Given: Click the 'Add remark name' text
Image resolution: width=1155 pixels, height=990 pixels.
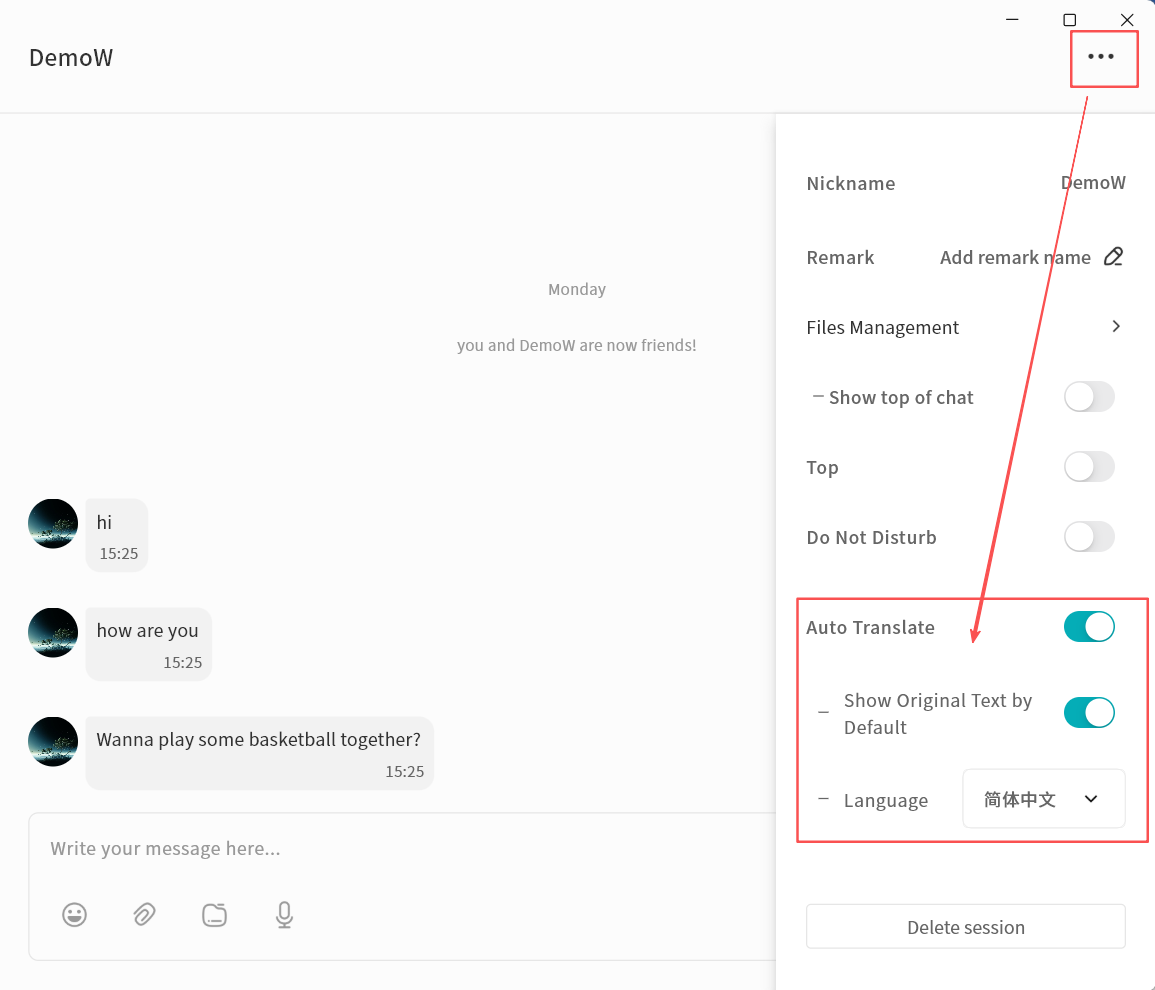Looking at the screenshot, I should [1014, 258].
